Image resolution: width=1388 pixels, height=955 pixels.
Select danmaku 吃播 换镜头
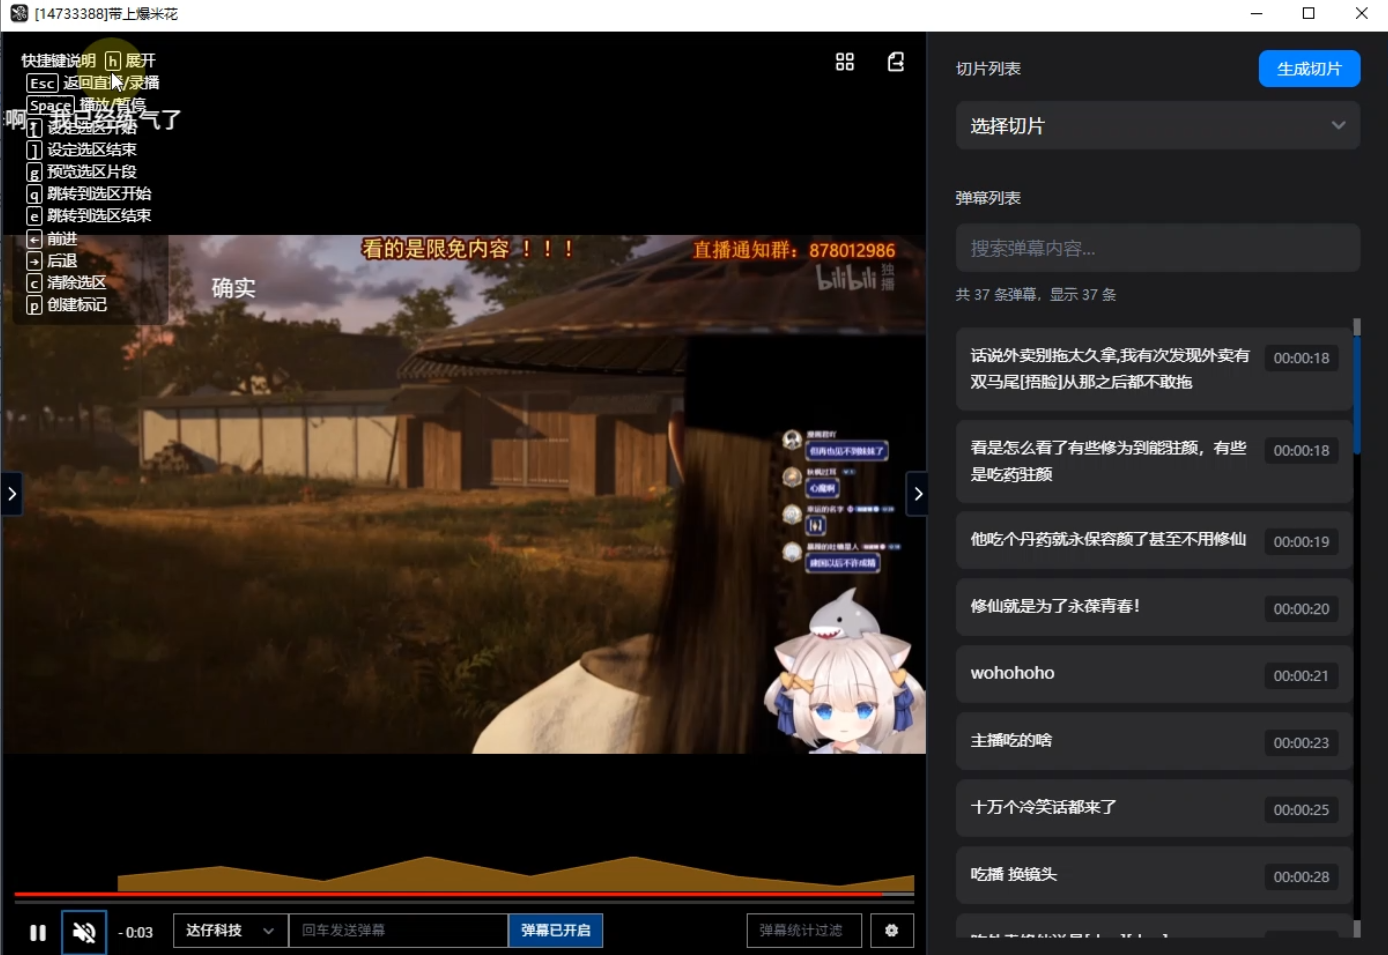click(1154, 875)
